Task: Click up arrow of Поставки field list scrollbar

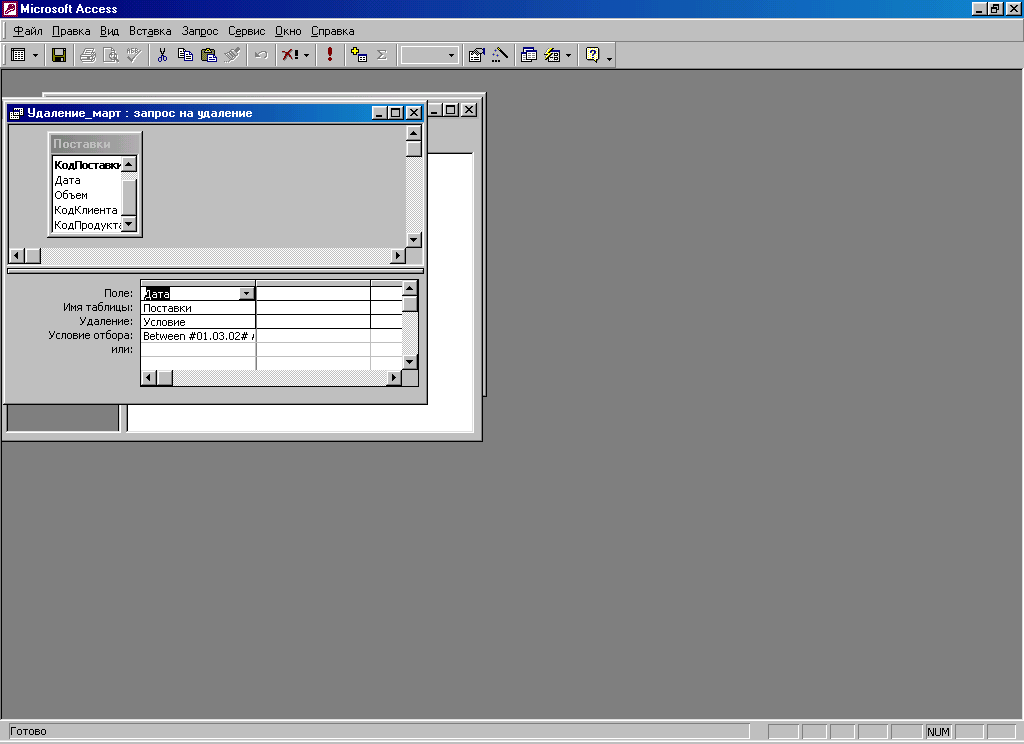Action: click(x=129, y=164)
